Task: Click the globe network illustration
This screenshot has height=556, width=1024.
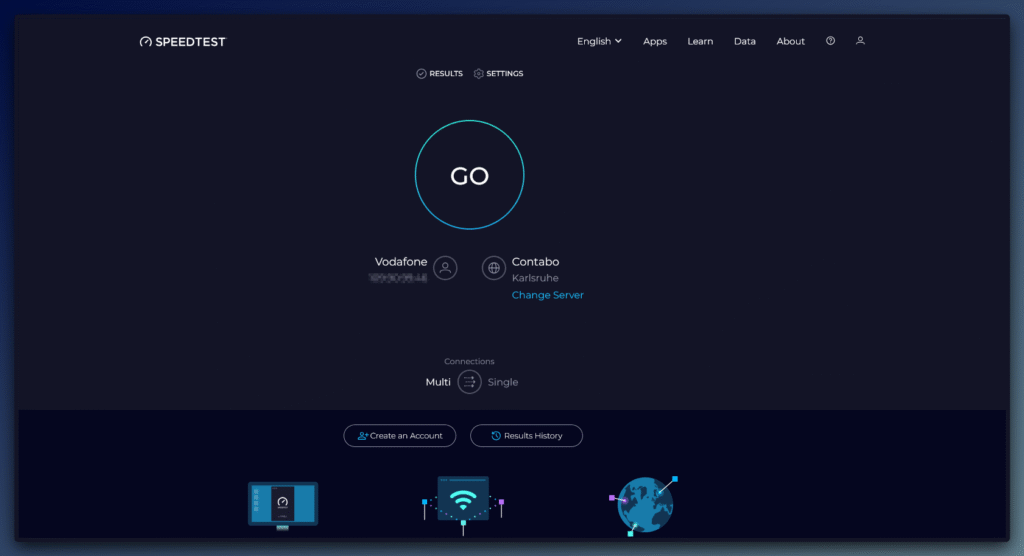Action: click(x=643, y=503)
